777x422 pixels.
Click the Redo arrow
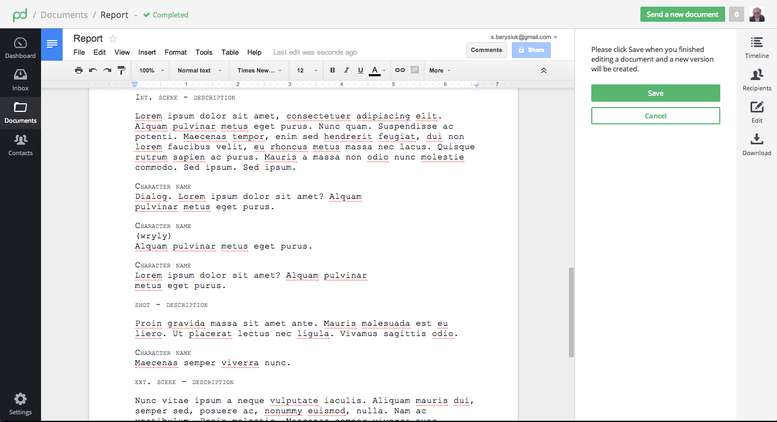[107, 70]
